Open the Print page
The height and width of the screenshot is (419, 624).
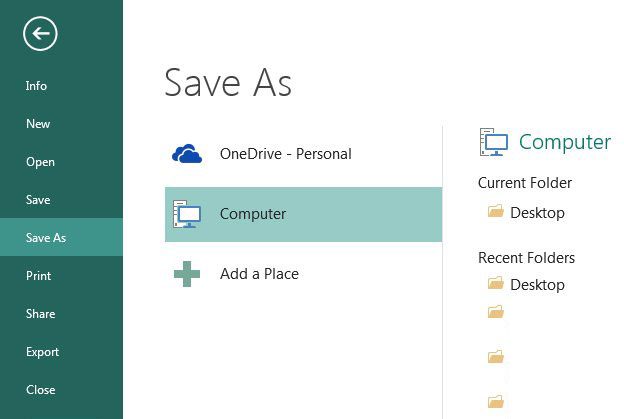point(38,276)
